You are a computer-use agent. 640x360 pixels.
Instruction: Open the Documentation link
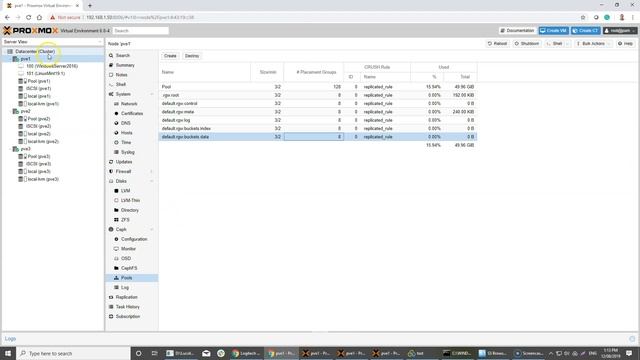click(x=518, y=31)
